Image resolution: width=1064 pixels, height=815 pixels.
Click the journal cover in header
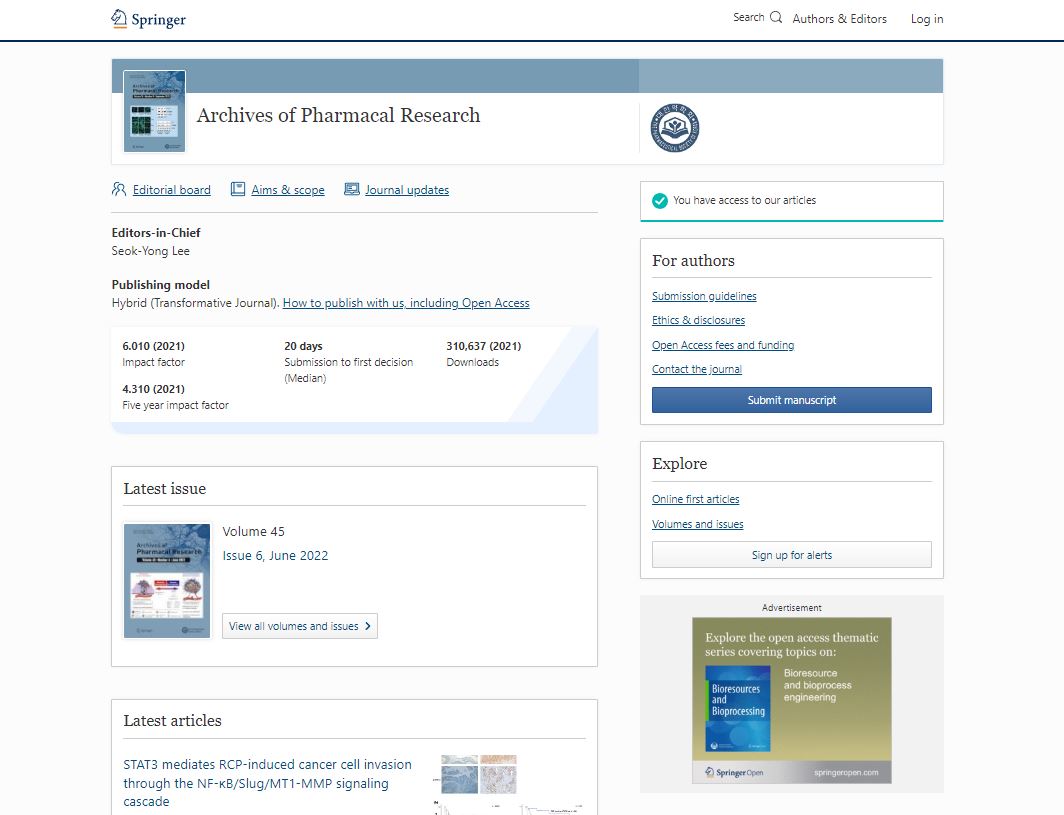coord(154,111)
